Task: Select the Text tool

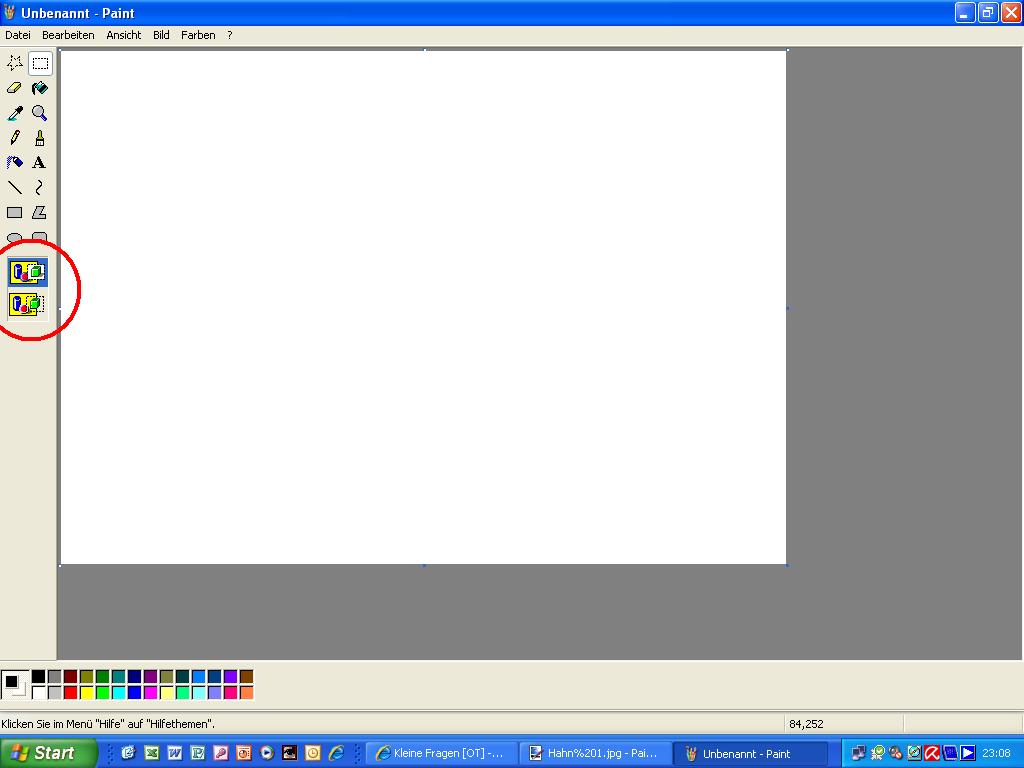Action: pos(40,163)
